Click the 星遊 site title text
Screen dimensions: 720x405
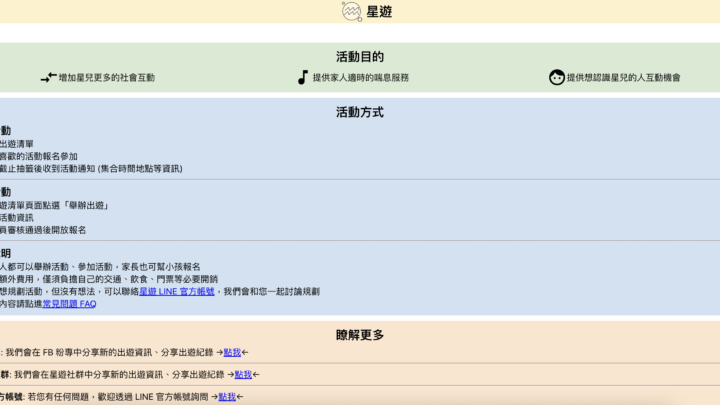[379, 12]
